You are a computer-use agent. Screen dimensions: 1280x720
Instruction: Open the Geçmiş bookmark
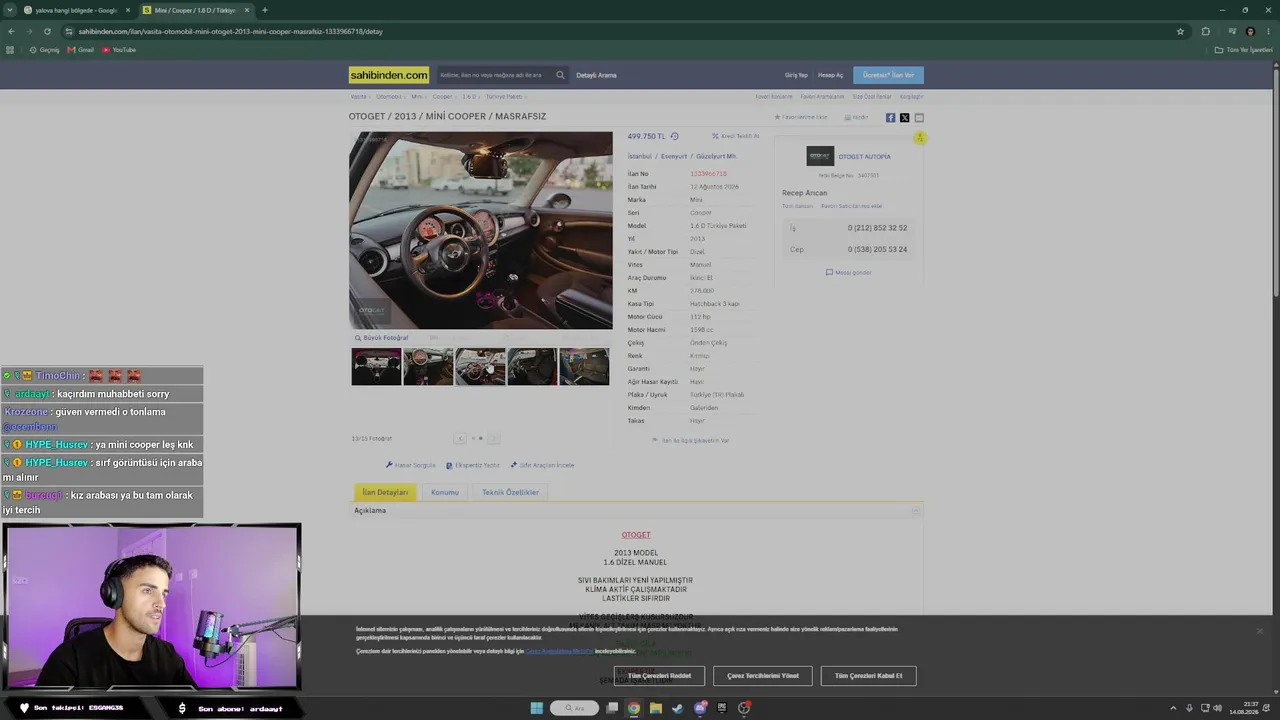click(45, 50)
